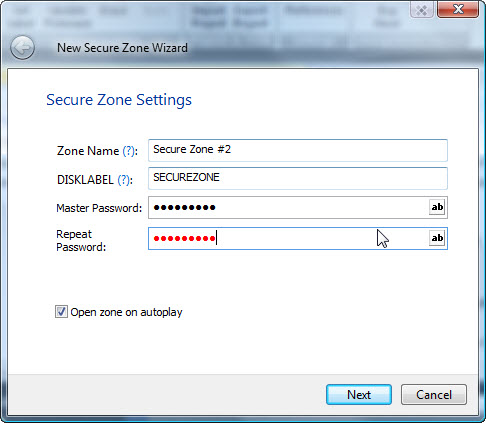The width and height of the screenshot is (486, 423).
Task: Click the 'DISKLABEL' label text
Action: (x=85, y=180)
